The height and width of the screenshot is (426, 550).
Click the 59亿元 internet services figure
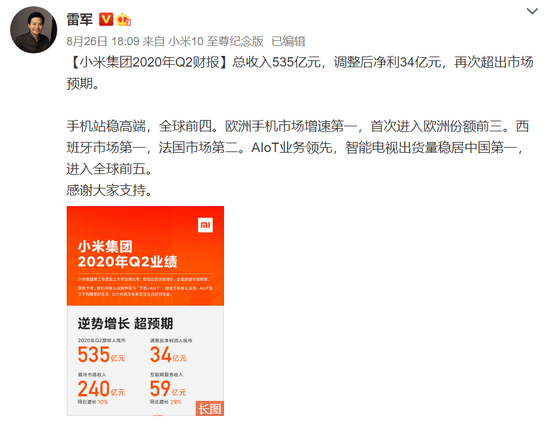pyautogui.click(x=168, y=388)
